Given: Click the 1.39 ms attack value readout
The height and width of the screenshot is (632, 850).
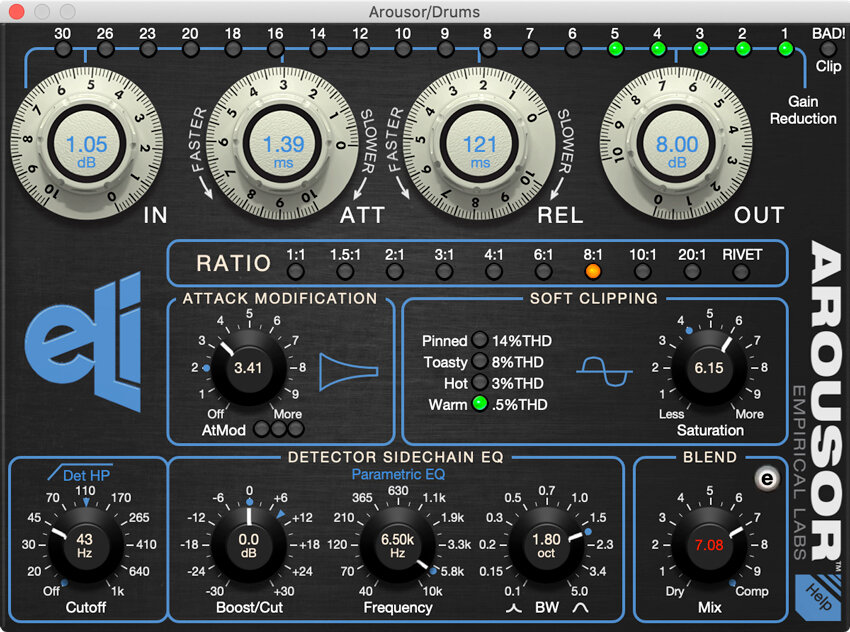Looking at the screenshot, I should pyautogui.click(x=283, y=151).
